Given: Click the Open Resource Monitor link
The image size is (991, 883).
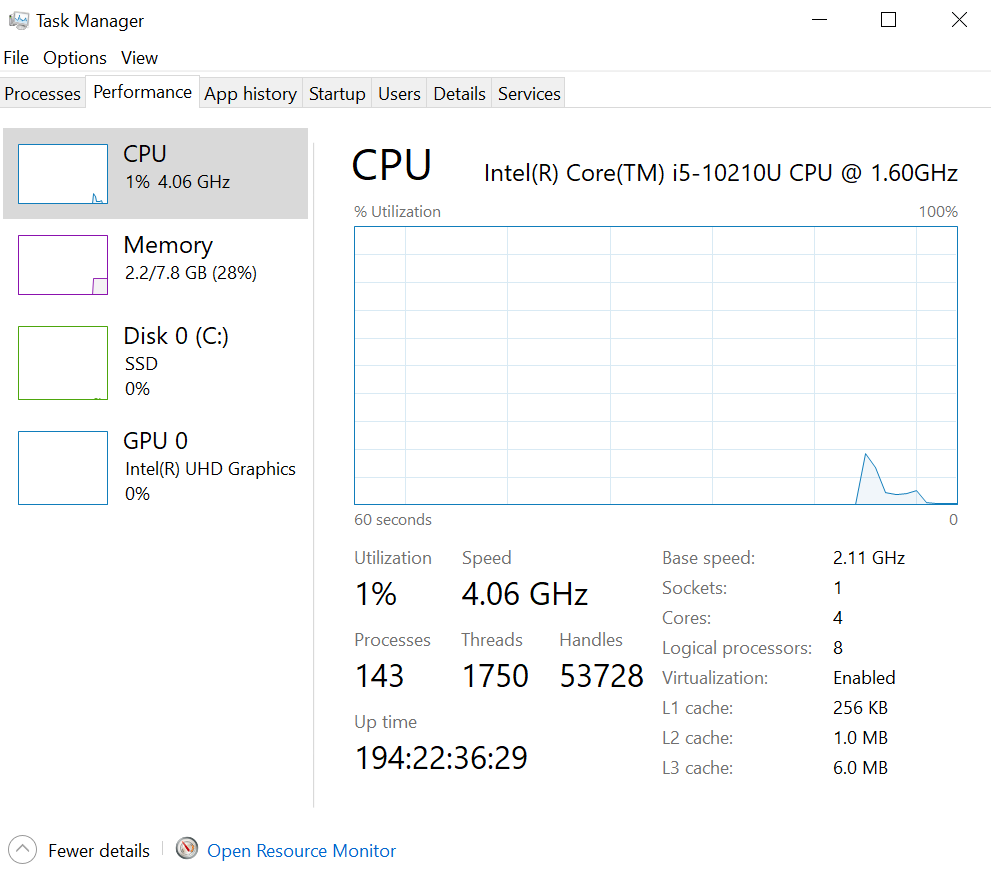Looking at the screenshot, I should tap(301, 851).
